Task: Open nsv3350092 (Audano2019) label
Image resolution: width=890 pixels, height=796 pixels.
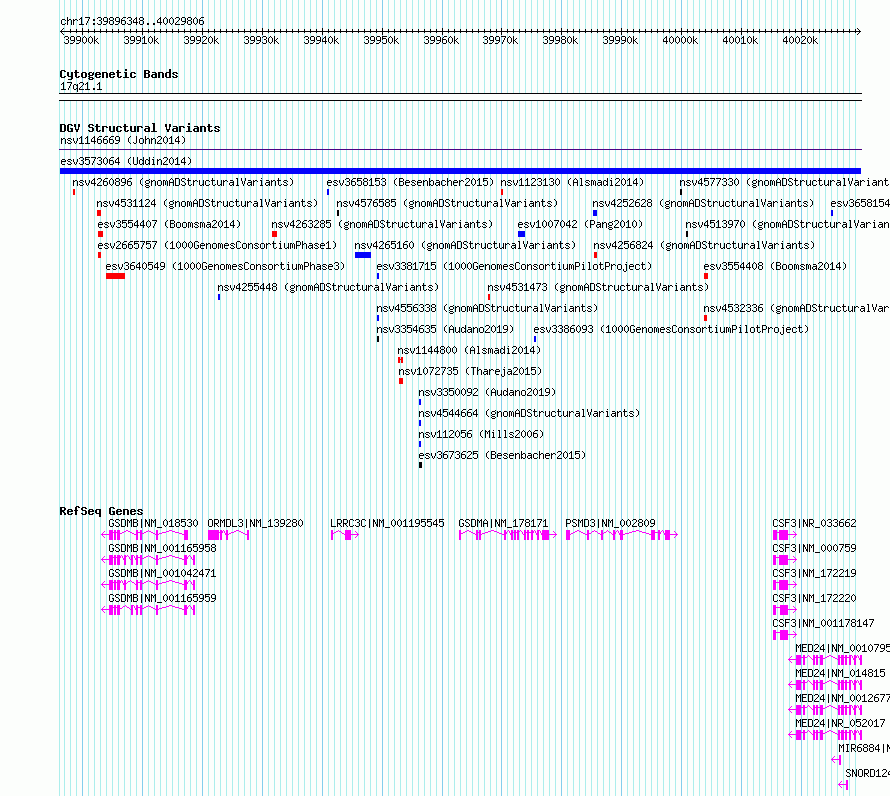Action: [x=487, y=392]
